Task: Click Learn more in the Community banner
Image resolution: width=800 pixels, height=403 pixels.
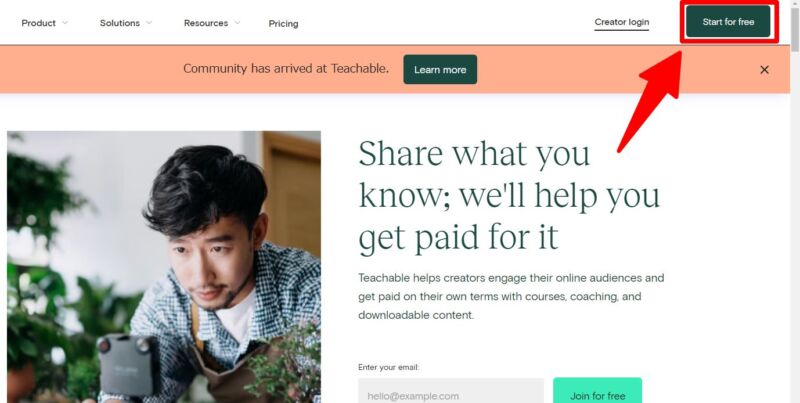Action: pyautogui.click(x=440, y=69)
